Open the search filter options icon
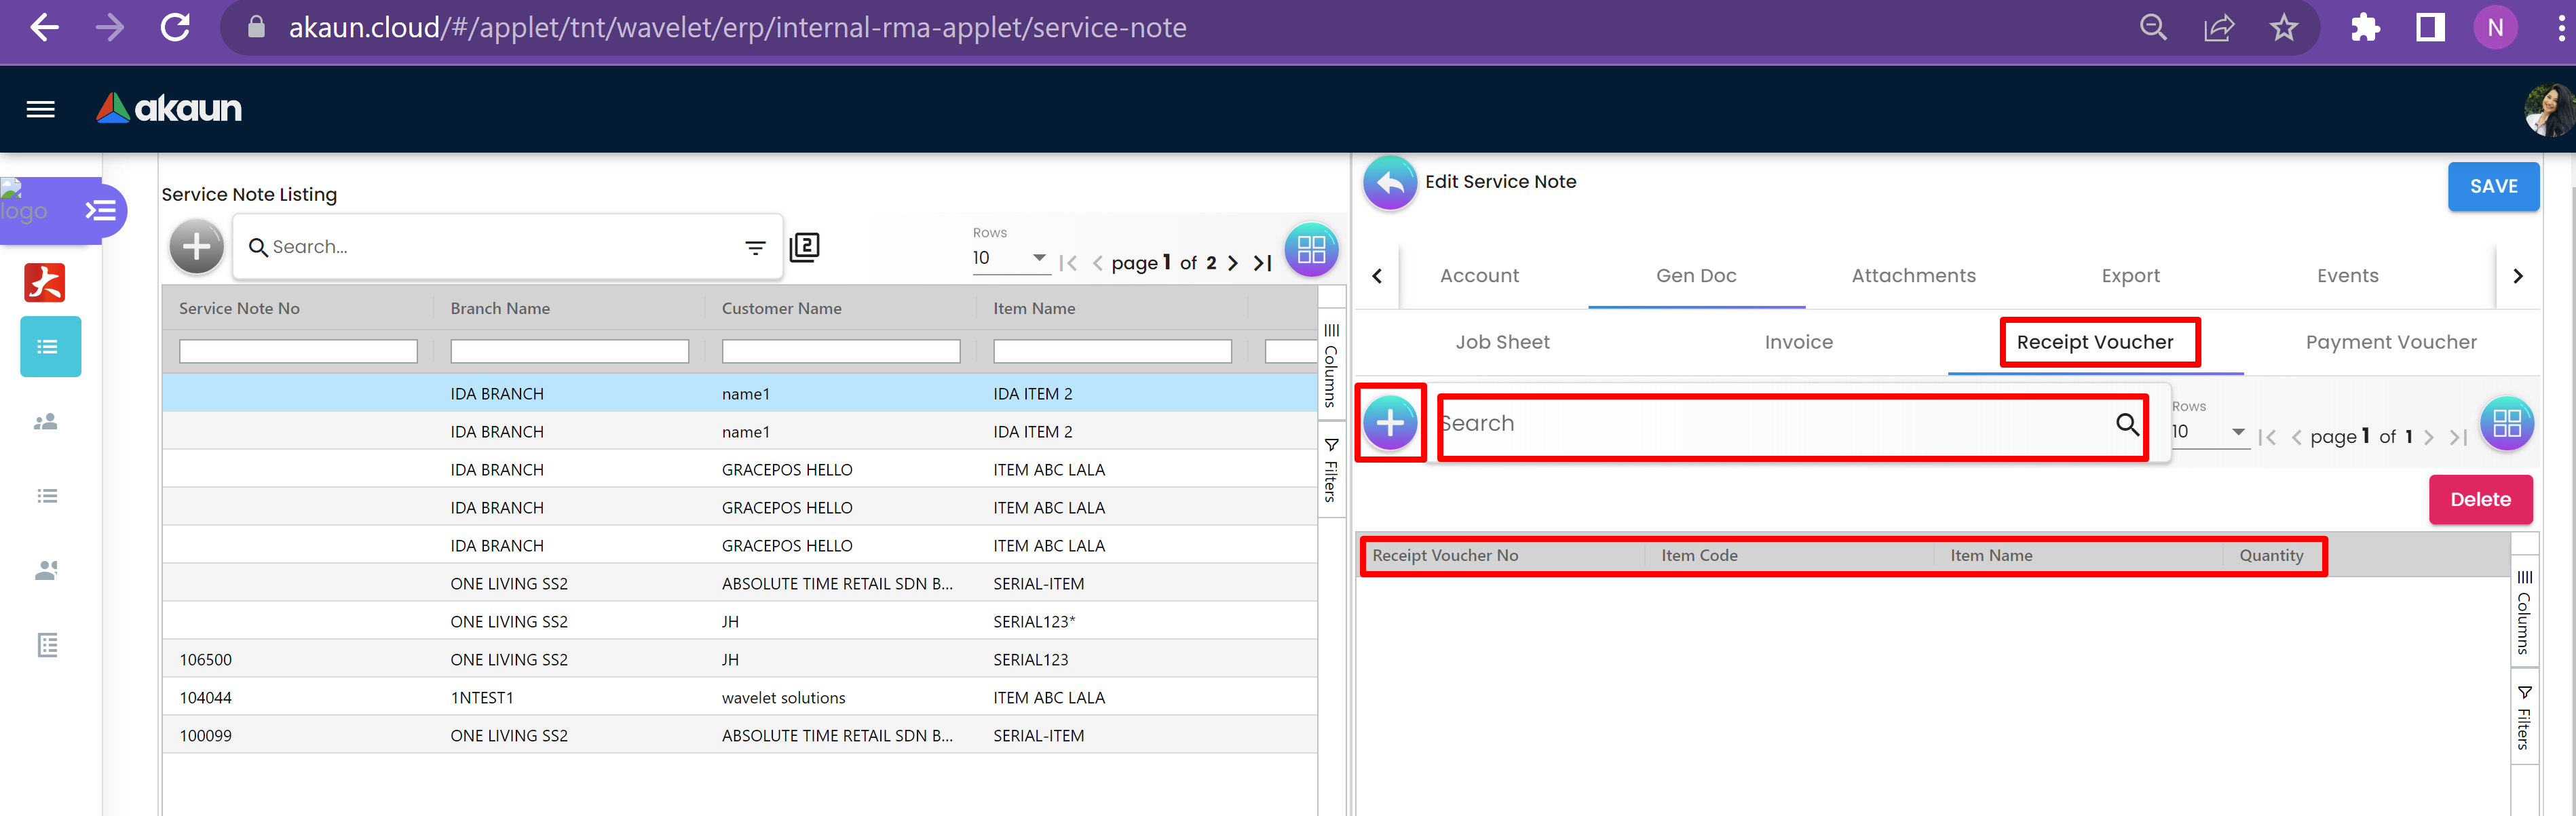 755,247
